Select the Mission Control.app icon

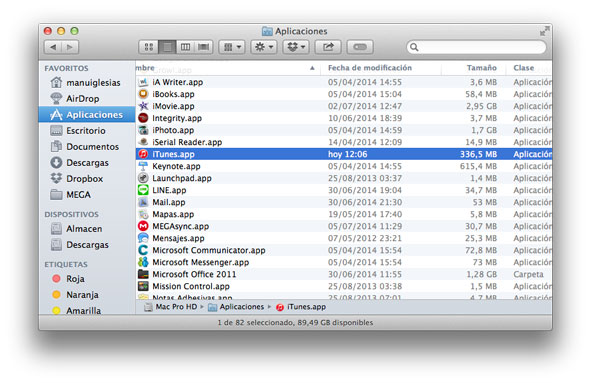[x=143, y=286]
